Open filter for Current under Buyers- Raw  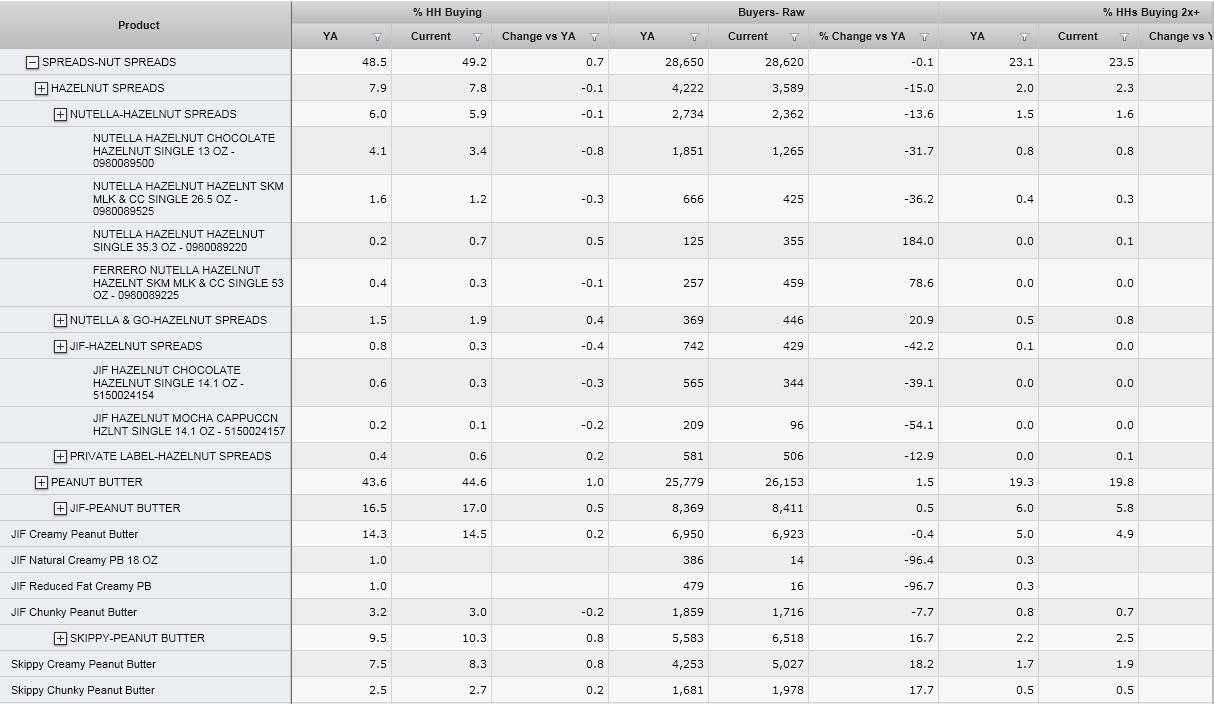794,37
